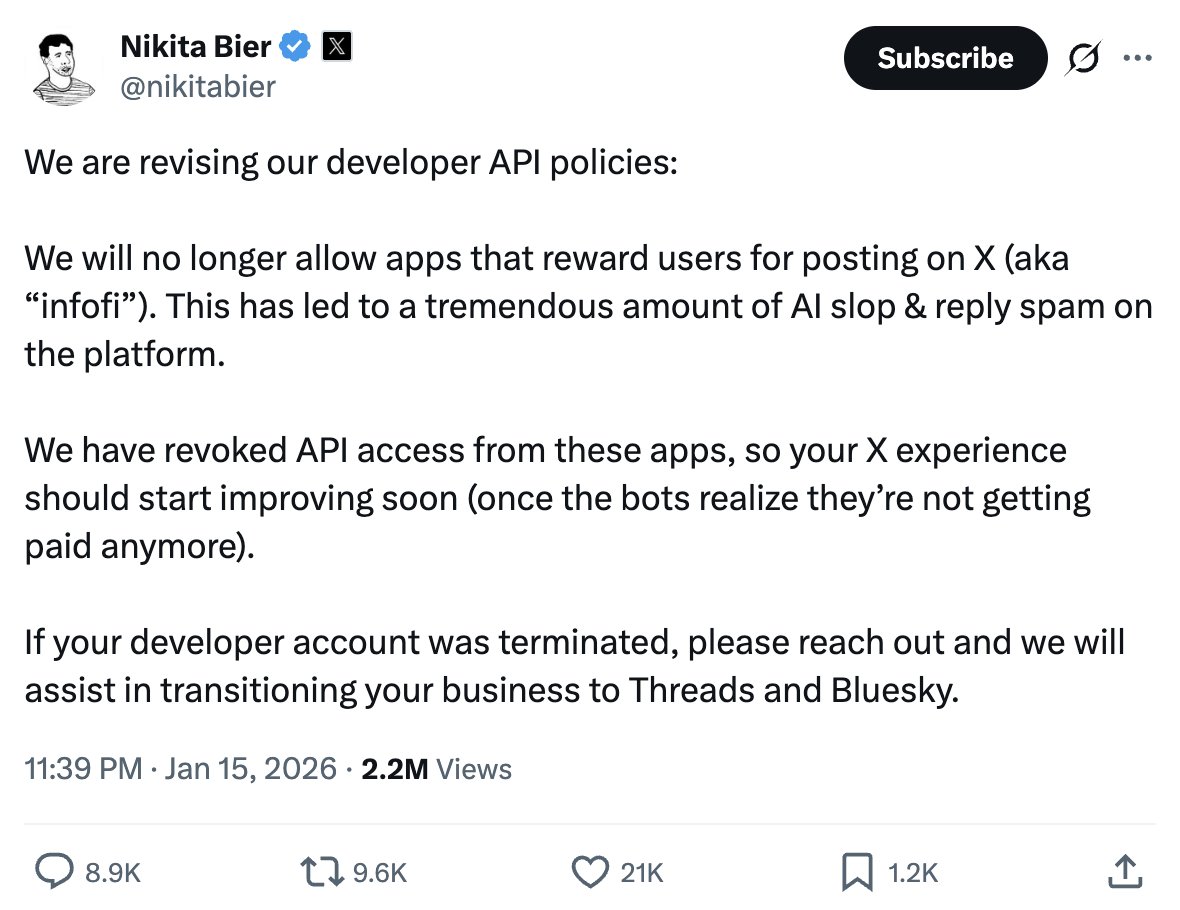
Task: Click the repost arrows icon
Action: tap(322, 872)
